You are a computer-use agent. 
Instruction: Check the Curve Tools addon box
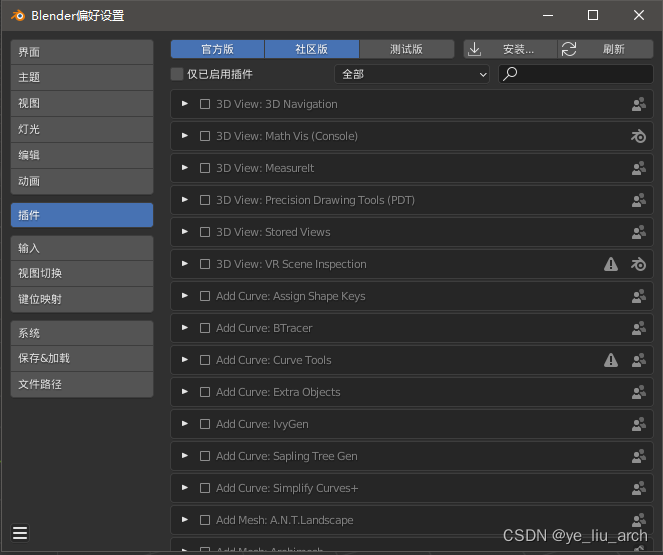[x=205, y=360]
